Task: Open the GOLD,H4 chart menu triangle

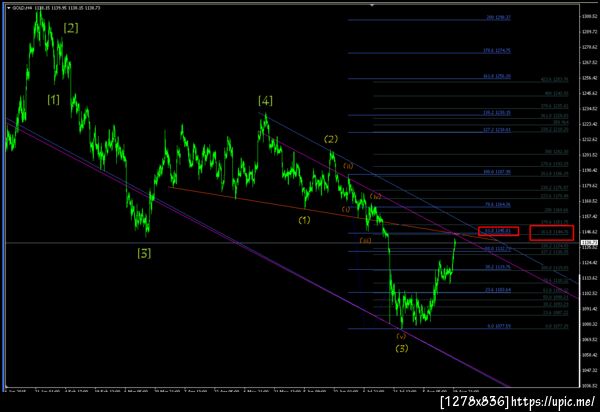Action: tap(9, 8)
